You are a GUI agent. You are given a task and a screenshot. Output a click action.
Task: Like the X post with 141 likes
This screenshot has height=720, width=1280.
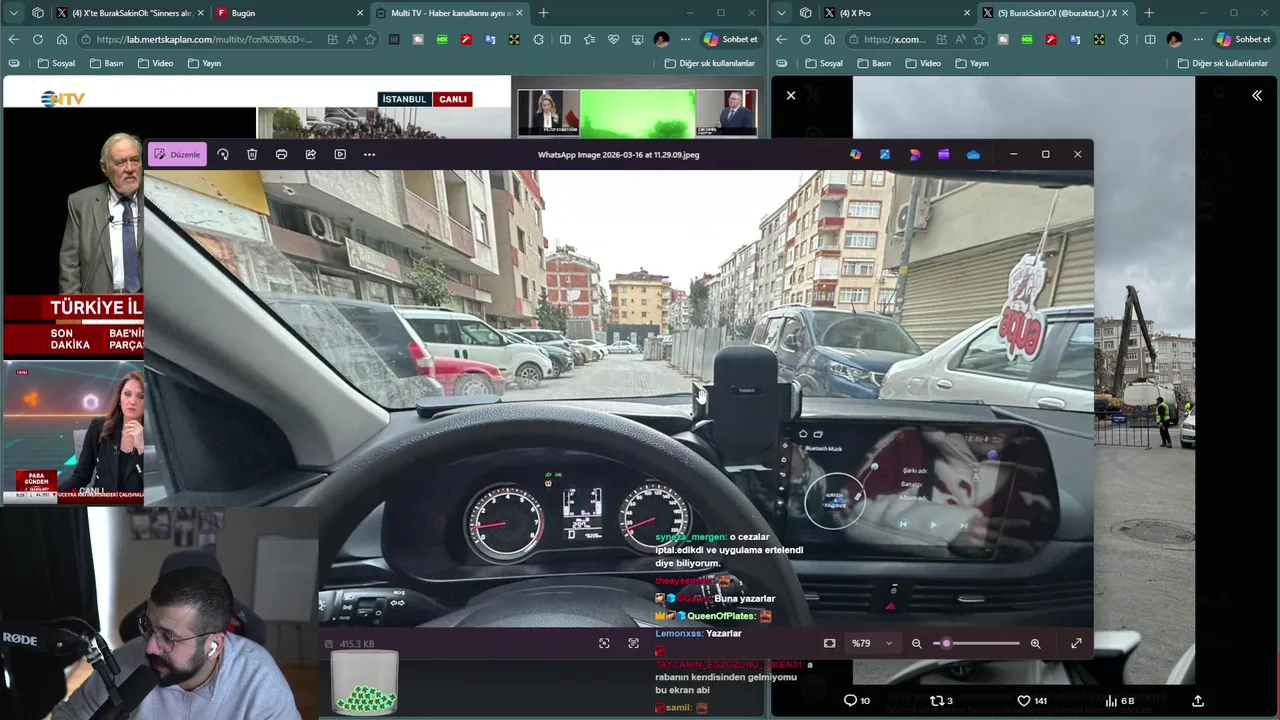tap(1032, 700)
